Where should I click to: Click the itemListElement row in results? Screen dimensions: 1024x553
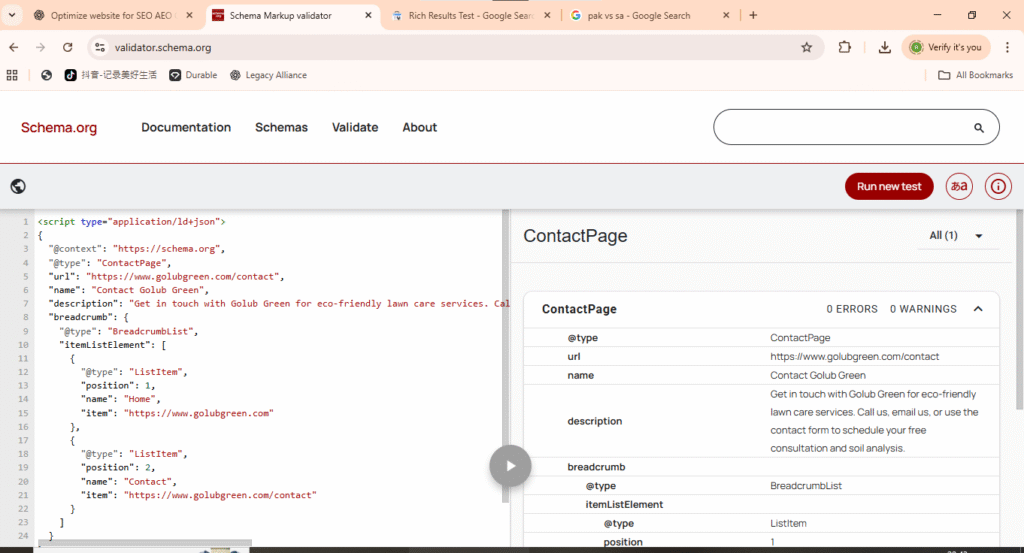(x=761, y=505)
